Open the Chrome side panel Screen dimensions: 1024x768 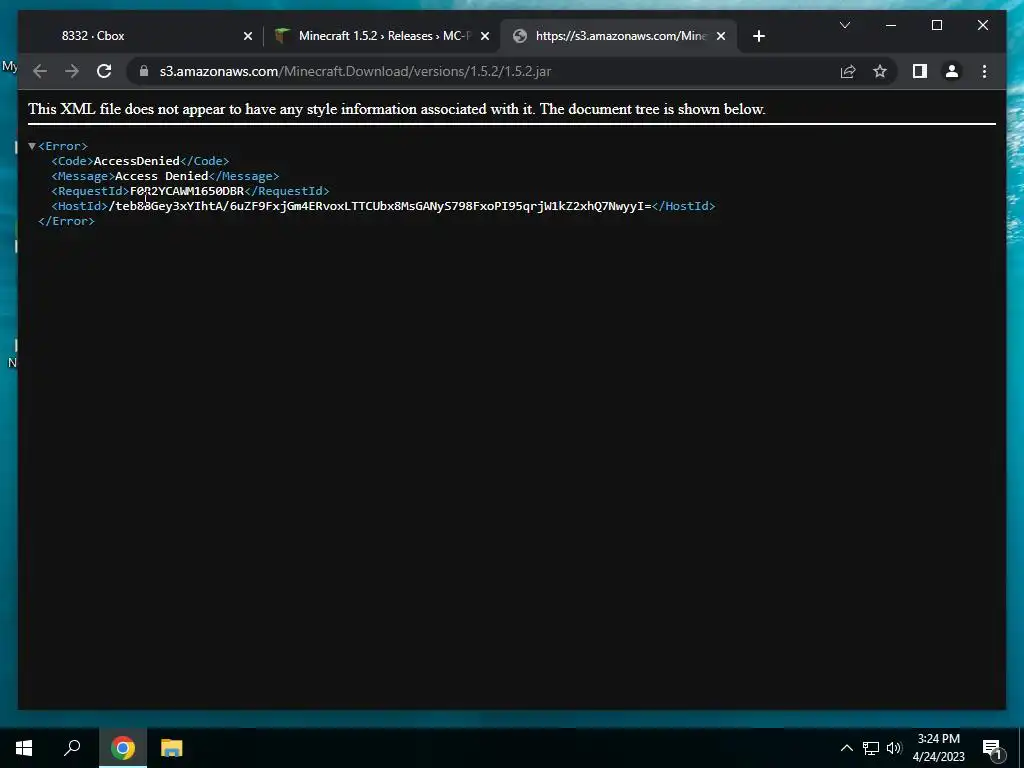pos(920,71)
